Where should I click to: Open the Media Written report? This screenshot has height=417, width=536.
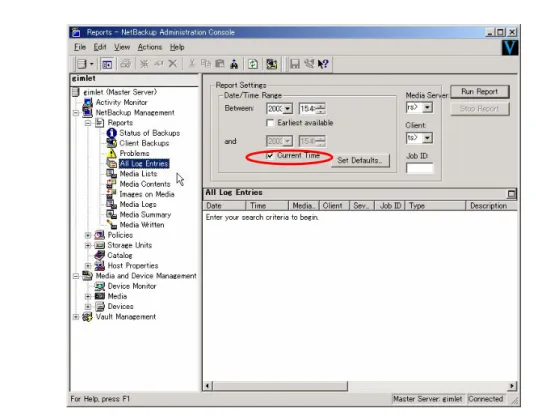[x=142, y=225]
